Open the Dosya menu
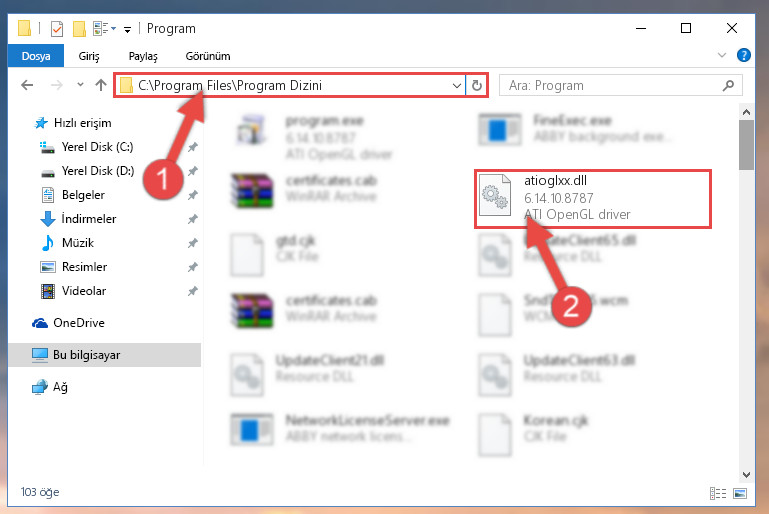Viewport: 769px width, 514px height. (36, 56)
